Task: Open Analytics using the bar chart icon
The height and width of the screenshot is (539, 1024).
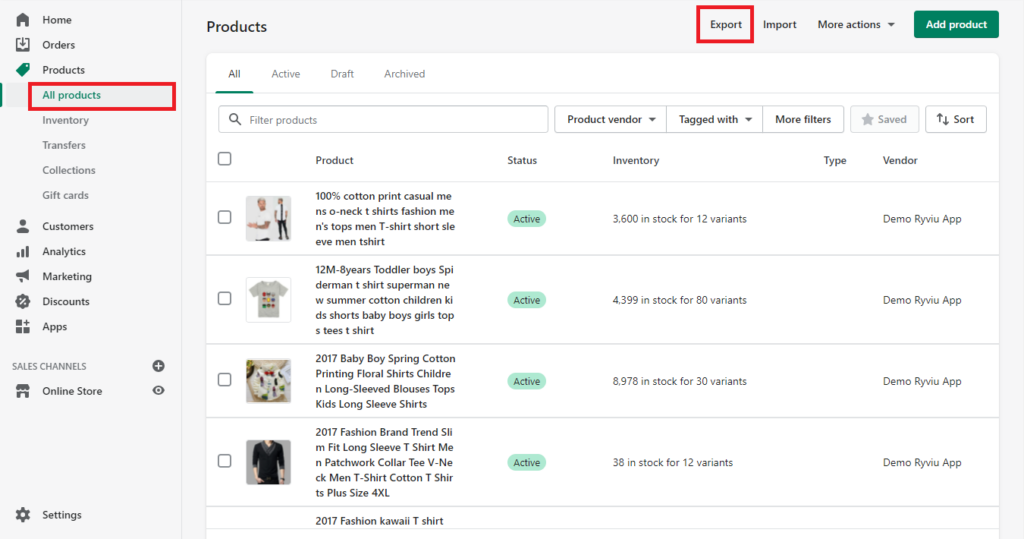Action: pyautogui.click(x=23, y=252)
